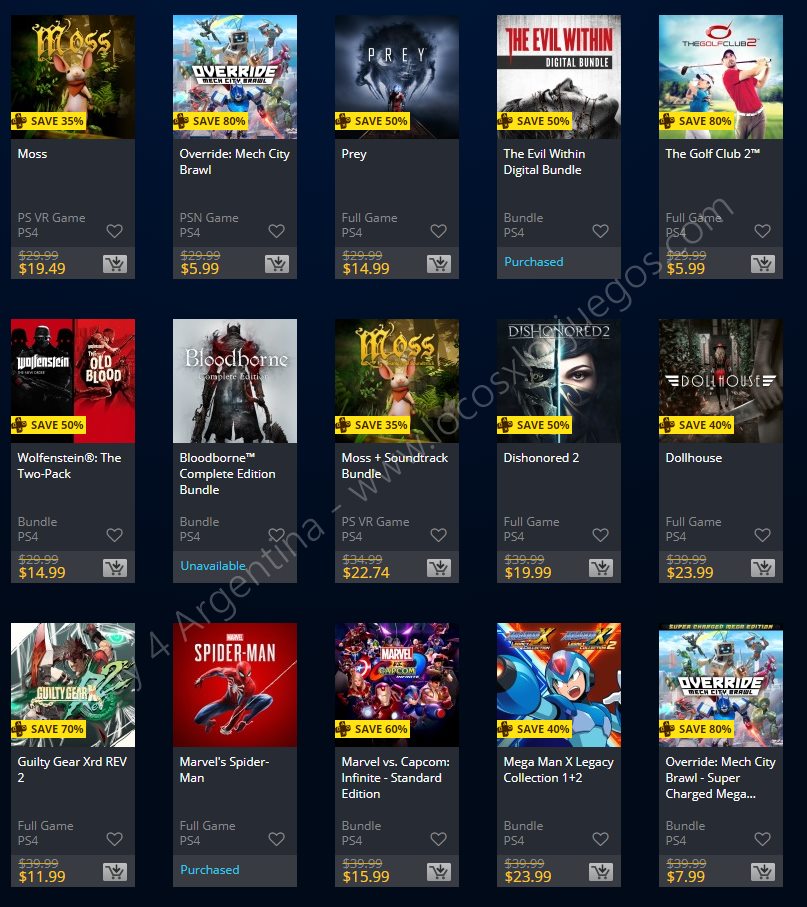This screenshot has height=907, width=807.
Task: Add Prey to the shopping cart
Action: 439,264
